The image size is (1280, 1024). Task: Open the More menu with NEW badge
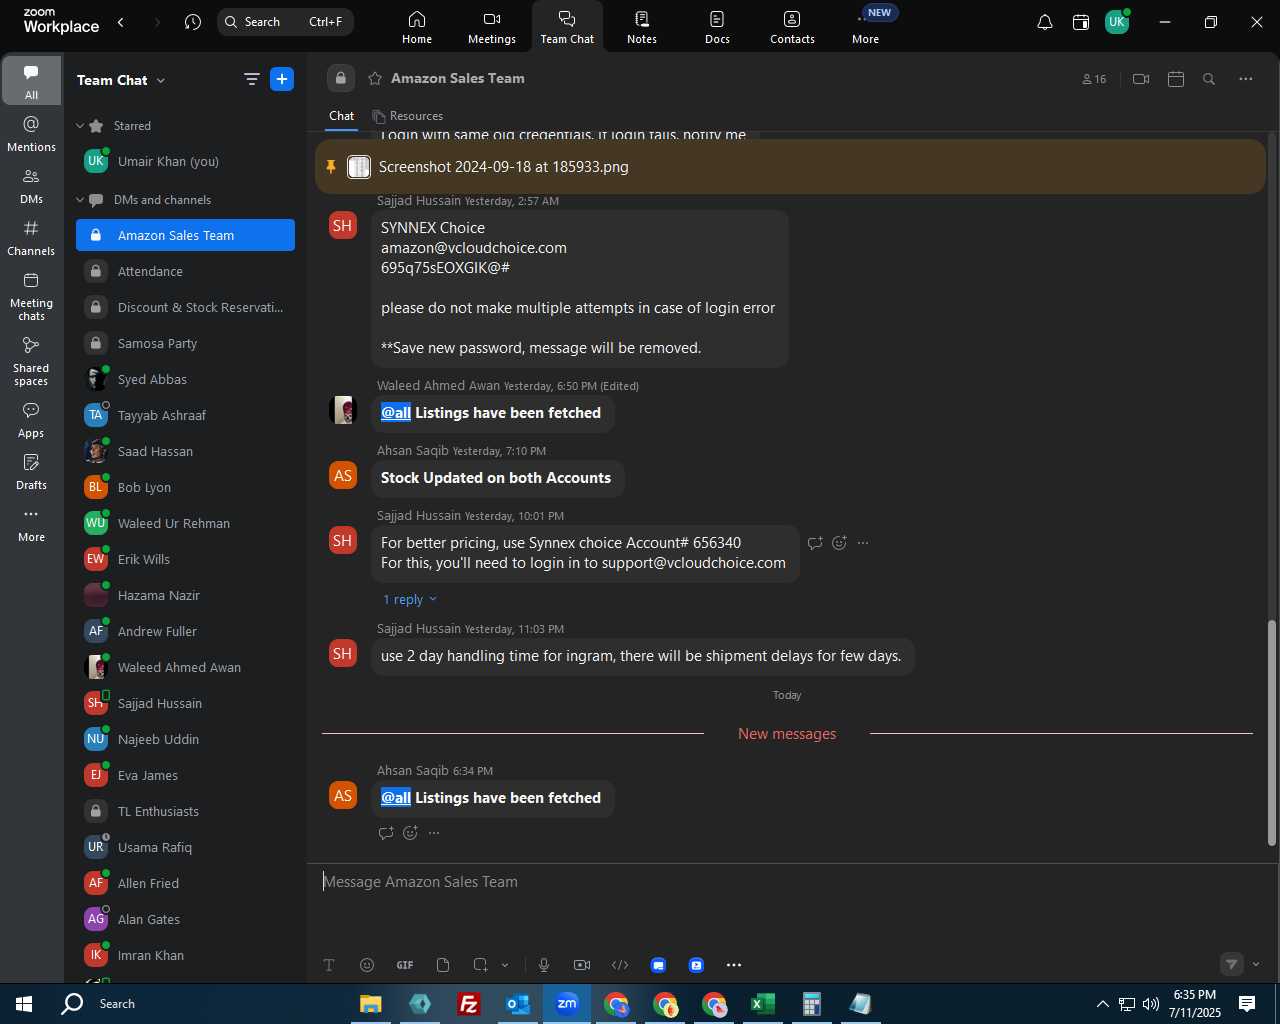point(866,27)
